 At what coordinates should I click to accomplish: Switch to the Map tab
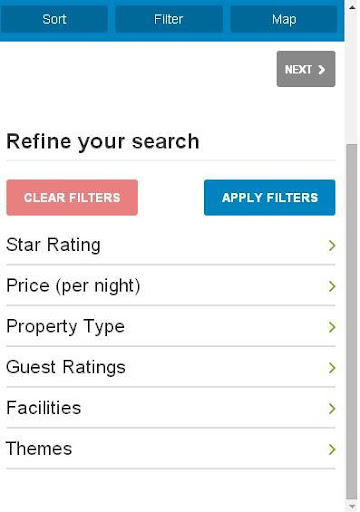(x=284, y=19)
